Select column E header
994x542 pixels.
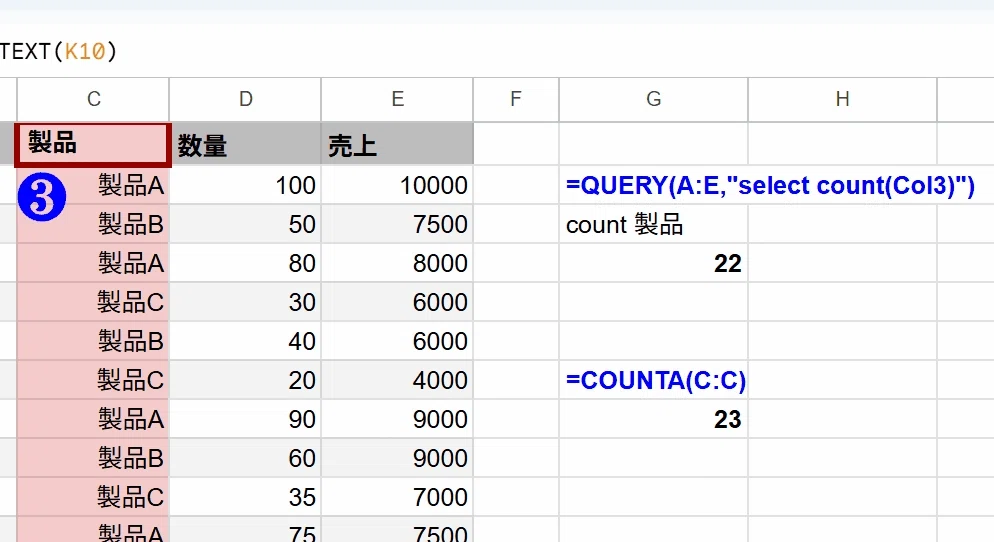(x=397, y=99)
